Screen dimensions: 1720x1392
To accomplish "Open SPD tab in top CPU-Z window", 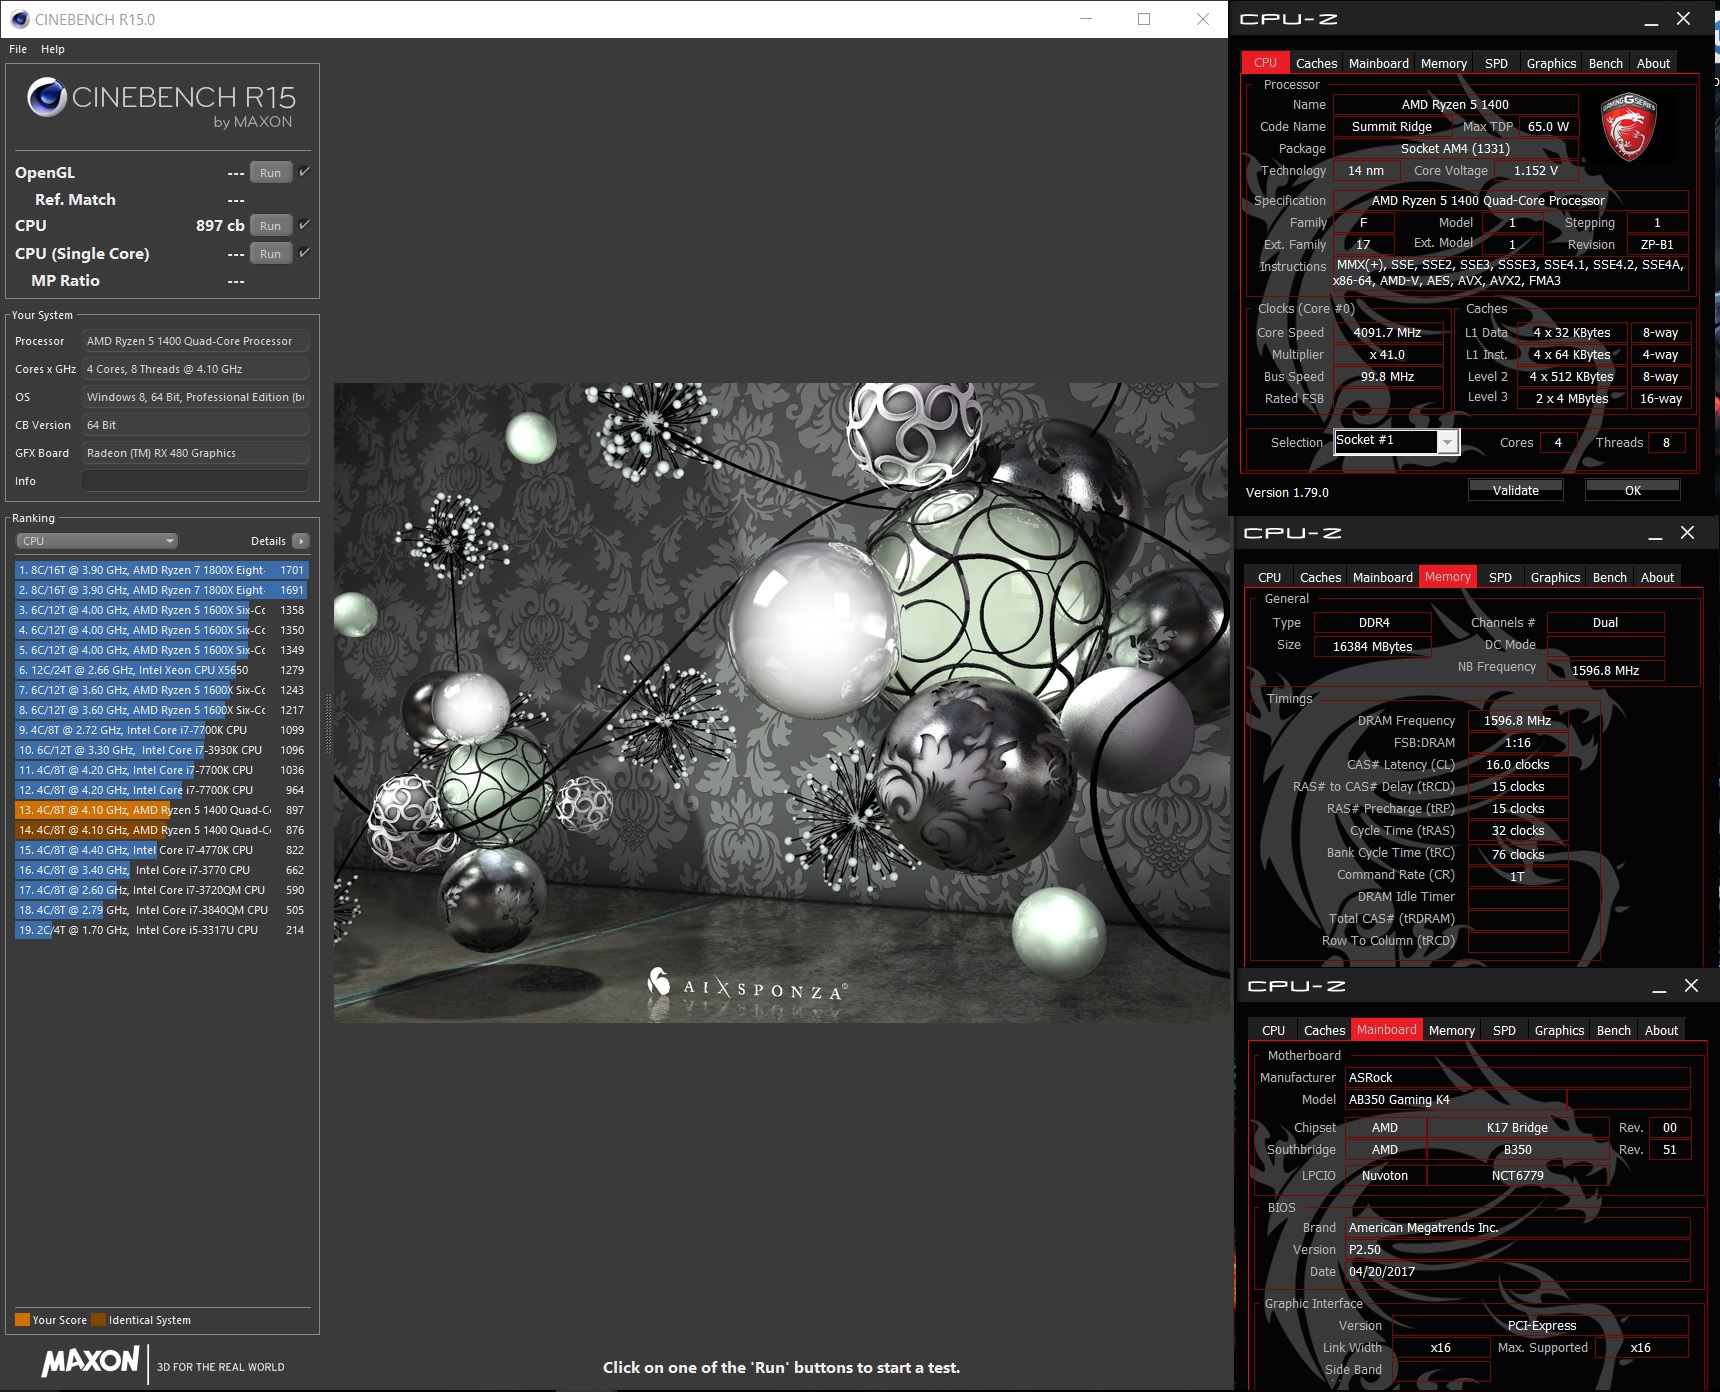I will click(1496, 63).
